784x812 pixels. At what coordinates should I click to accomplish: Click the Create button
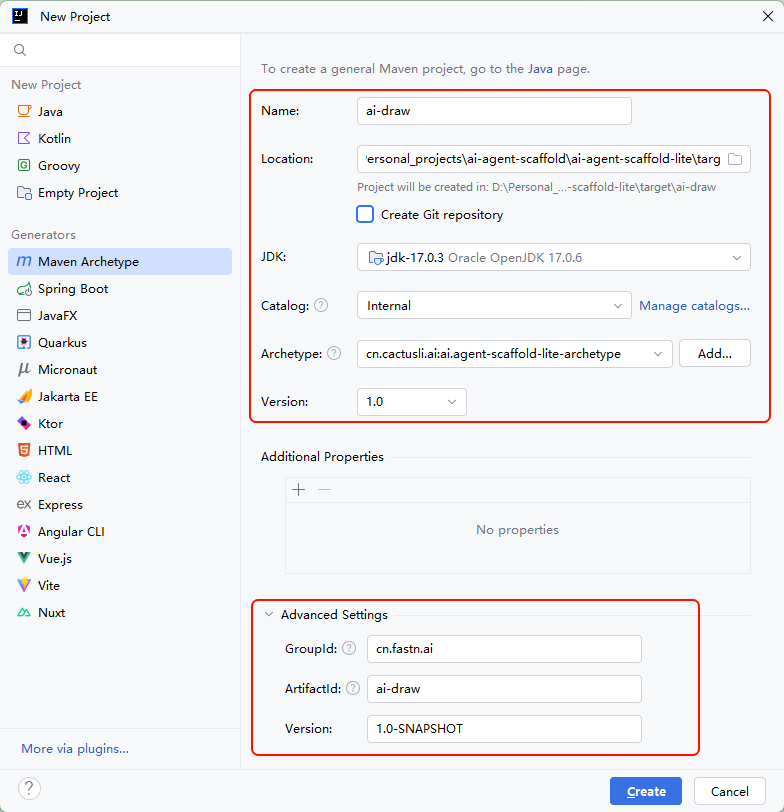click(646, 791)
